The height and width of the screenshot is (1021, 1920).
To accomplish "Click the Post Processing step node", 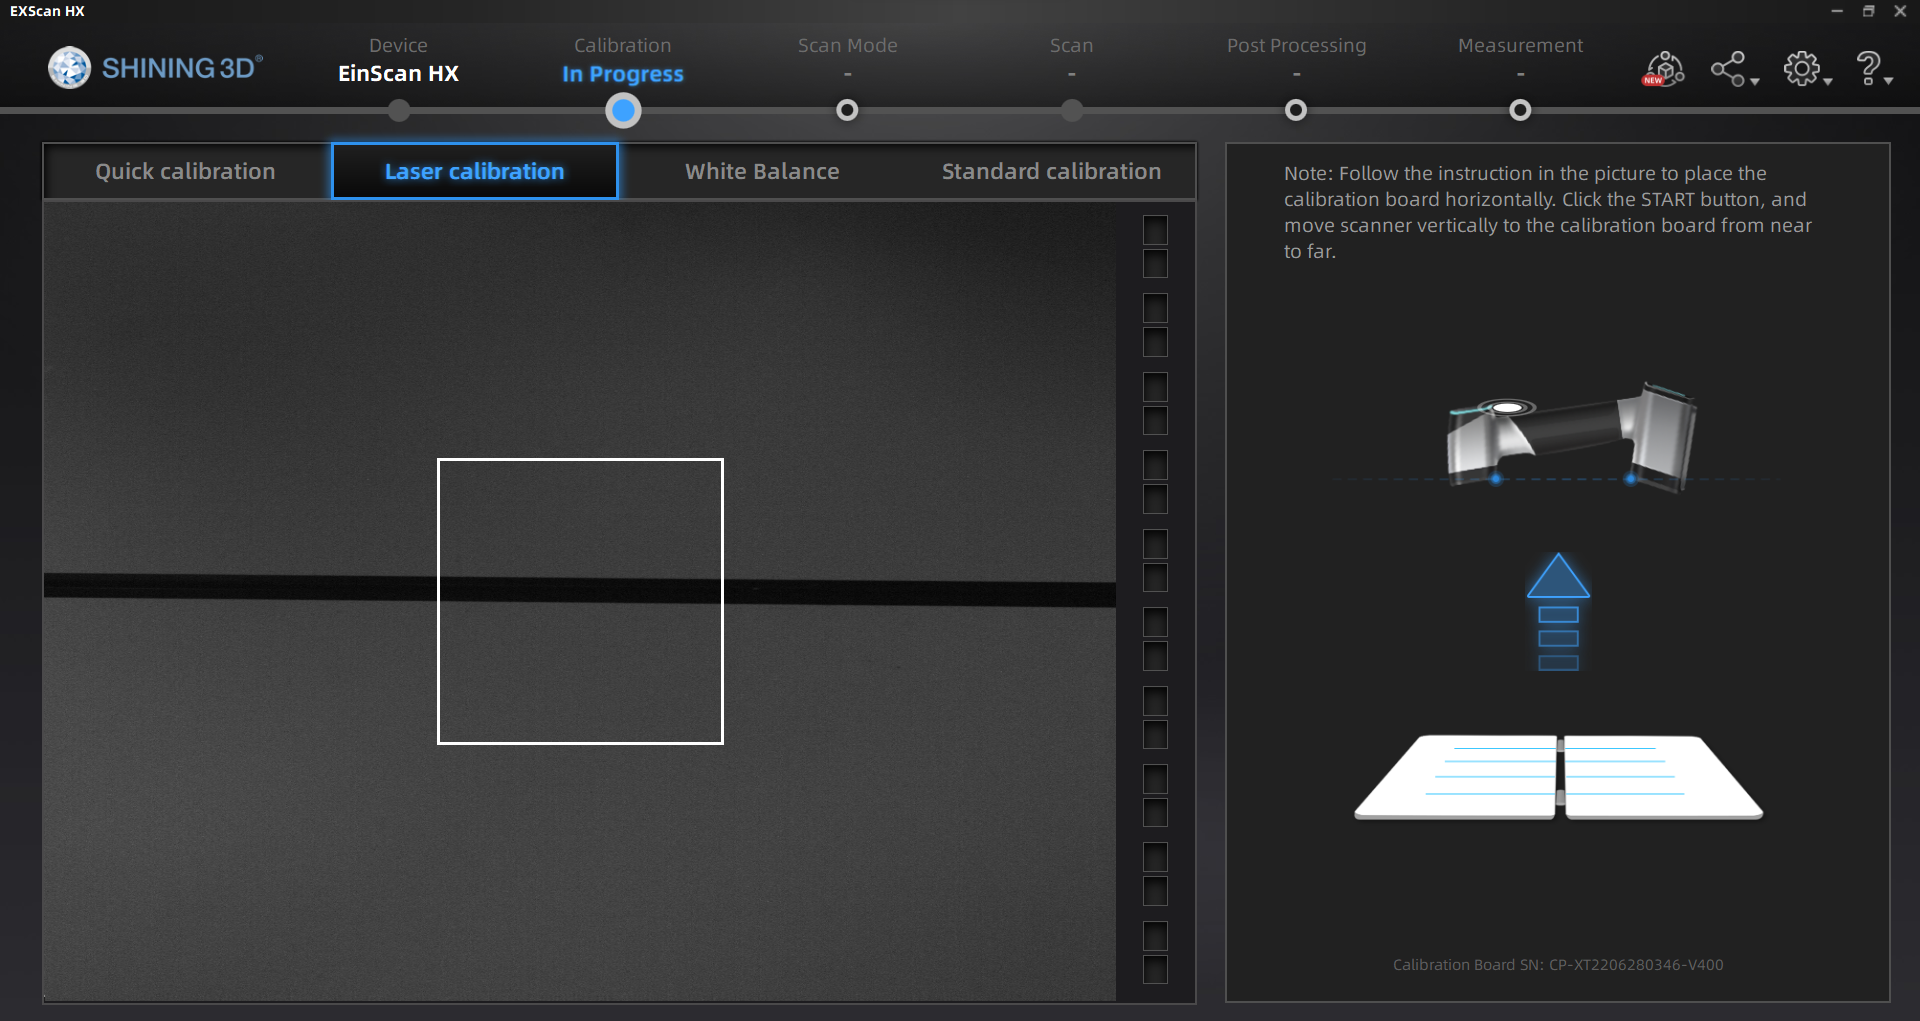I will pos(1296,110).
